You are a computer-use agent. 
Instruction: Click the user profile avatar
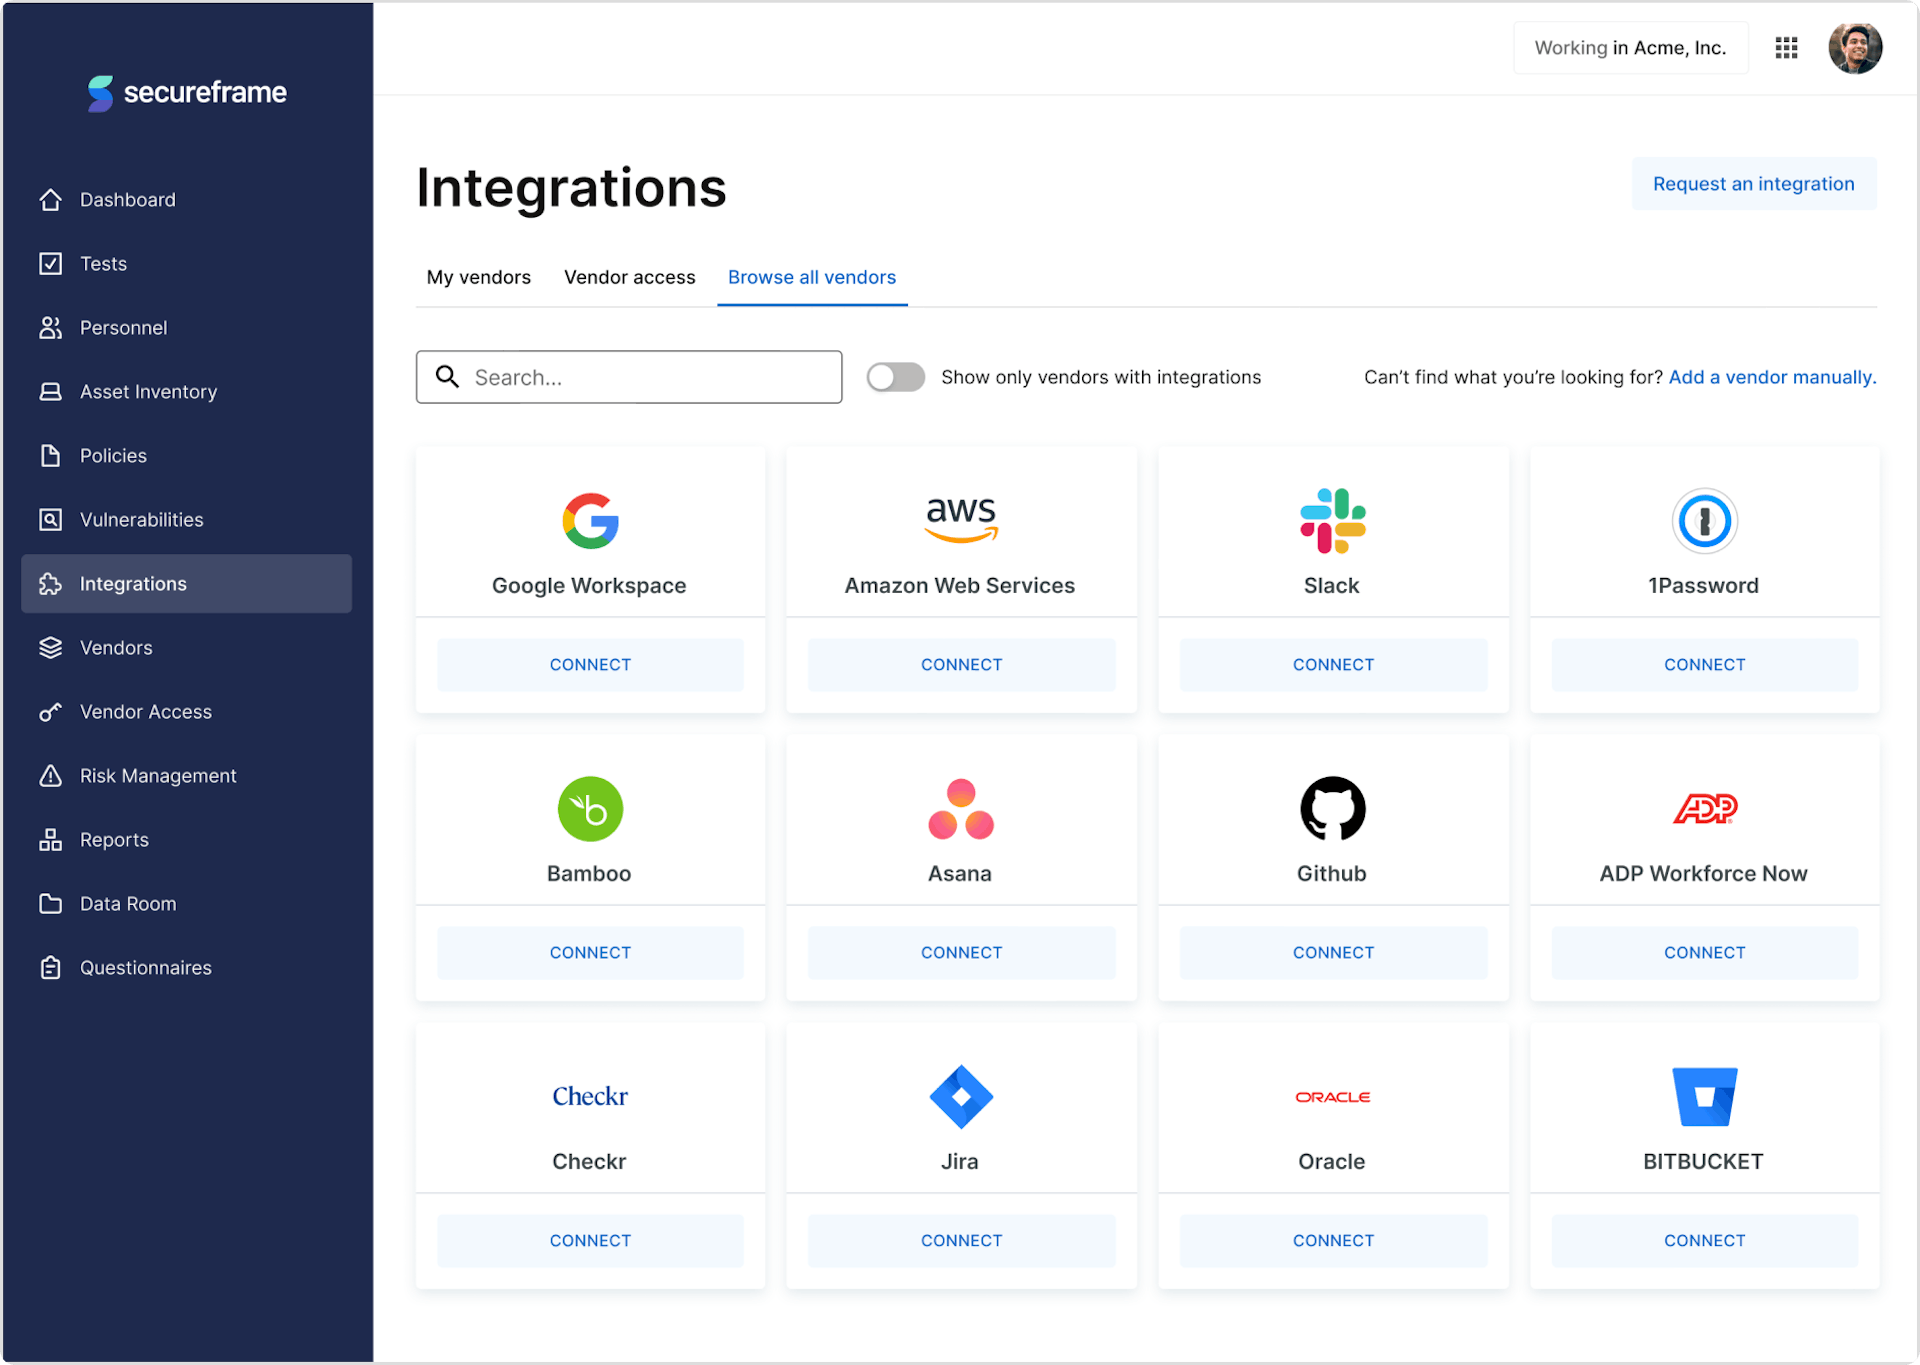tap(1855, 48)
